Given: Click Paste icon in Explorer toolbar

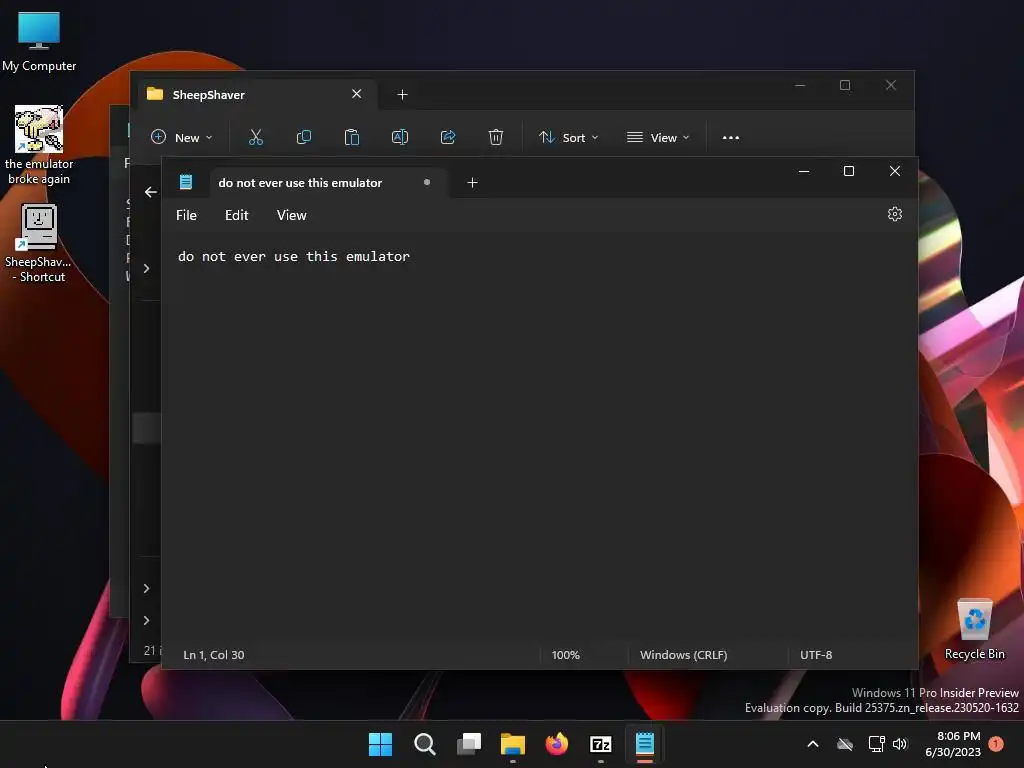Looking at the screenshot, I should tap(351, 137).
